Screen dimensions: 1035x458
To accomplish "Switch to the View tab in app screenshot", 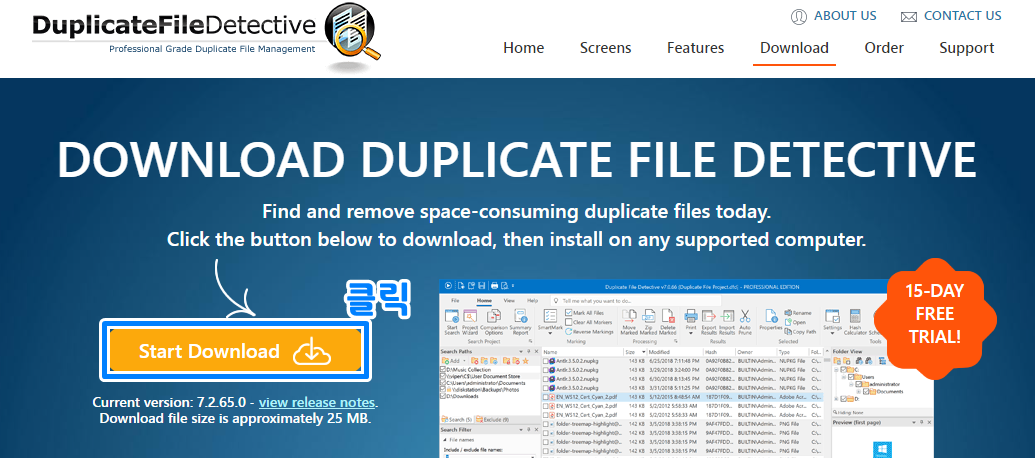I will tap(509, 300).
